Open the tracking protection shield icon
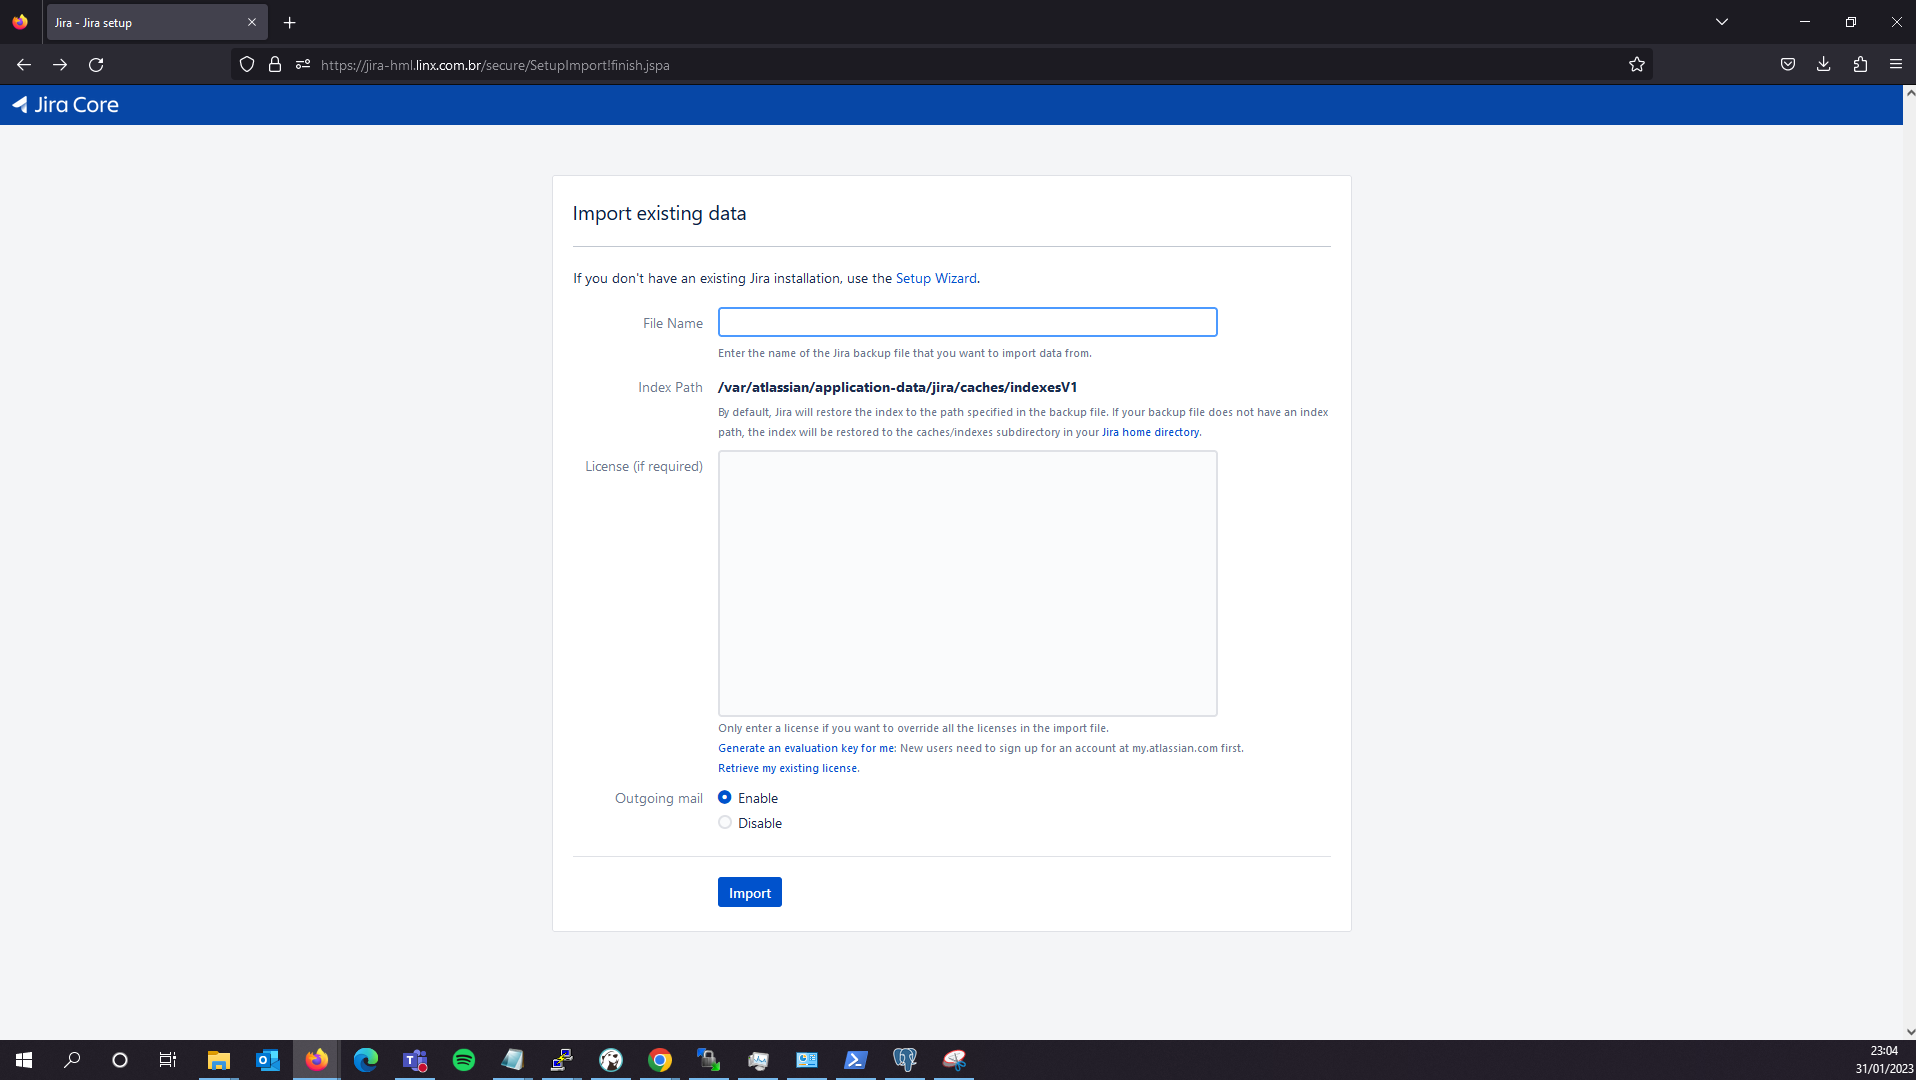 click(x=247, y=65)
